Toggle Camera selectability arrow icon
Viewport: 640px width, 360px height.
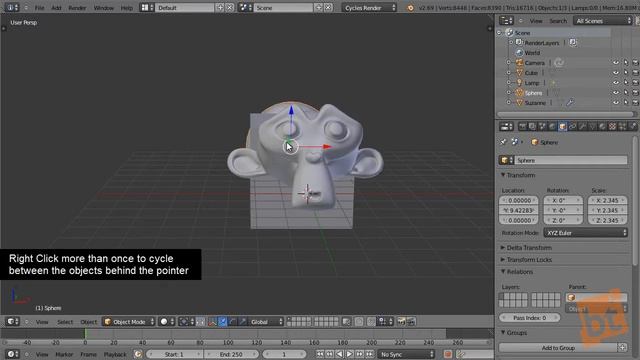(626, 62)
